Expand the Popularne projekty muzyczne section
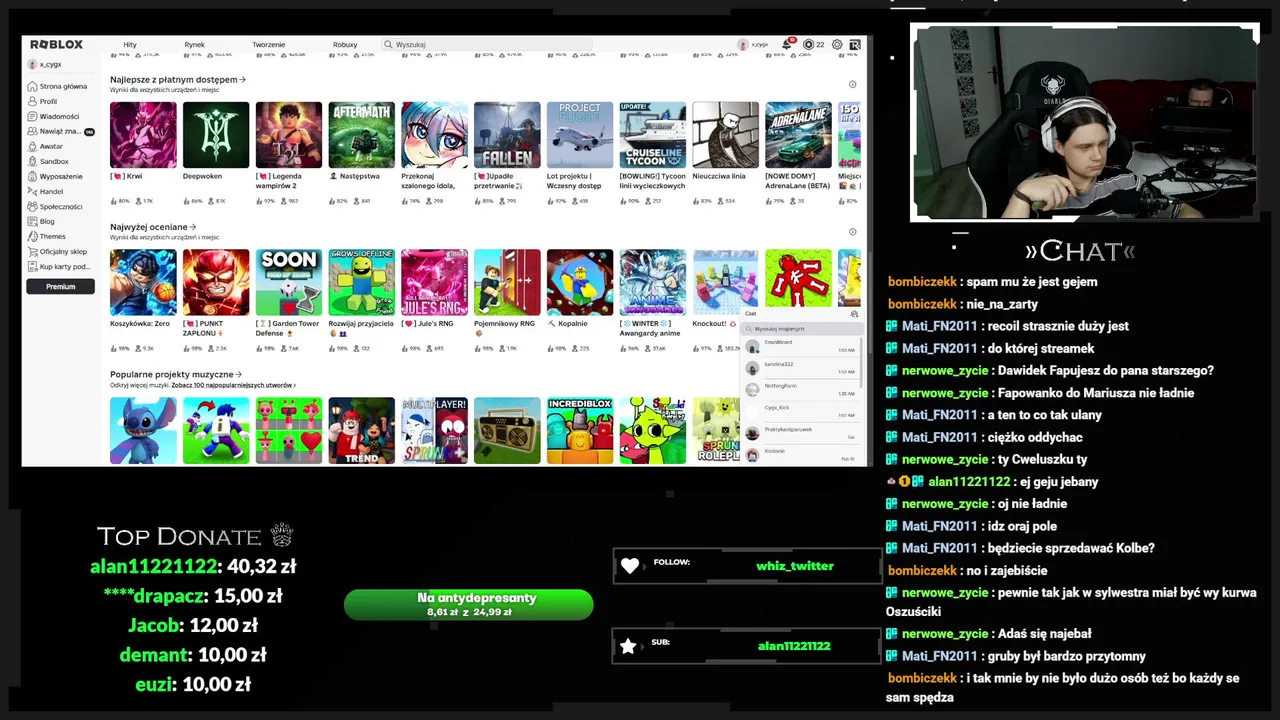1280x720 pixels. click(x=176, y=374)
